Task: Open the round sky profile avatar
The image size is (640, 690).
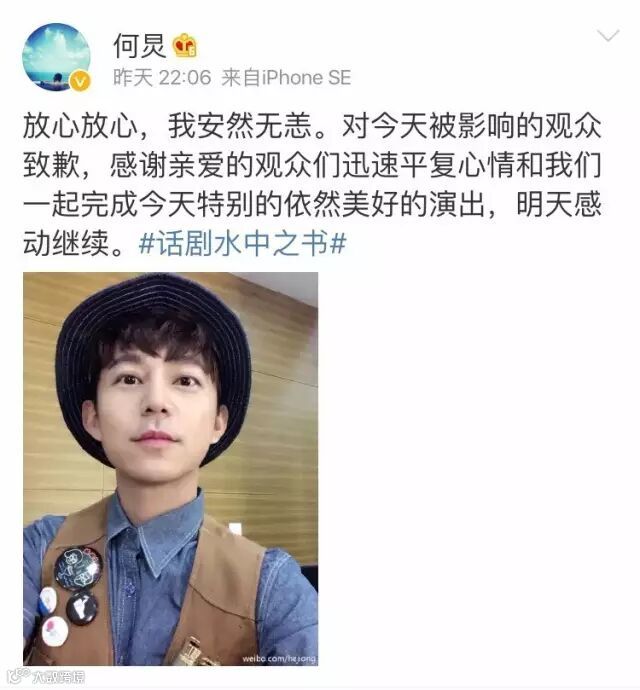Action: (x=56, y=57)
